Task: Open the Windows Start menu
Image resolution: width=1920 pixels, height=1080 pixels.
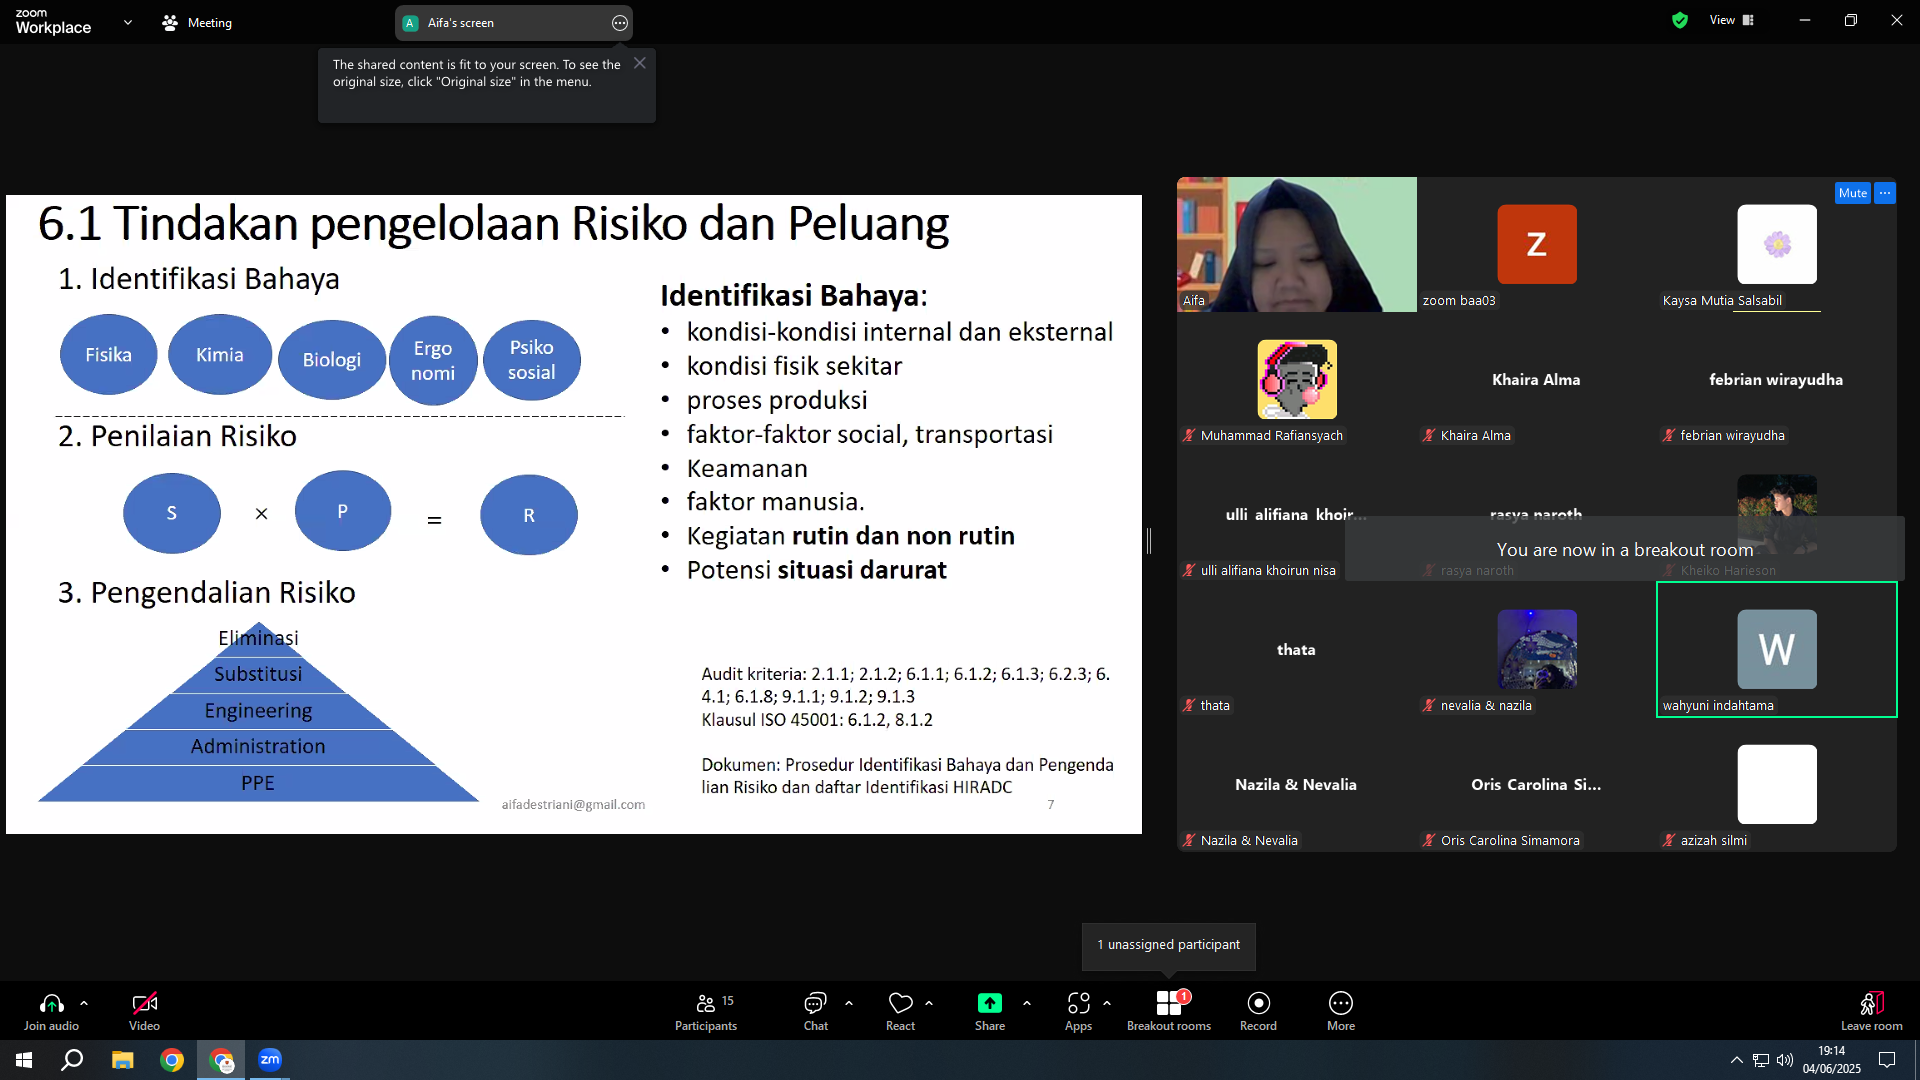Action: coord(24,1060)
